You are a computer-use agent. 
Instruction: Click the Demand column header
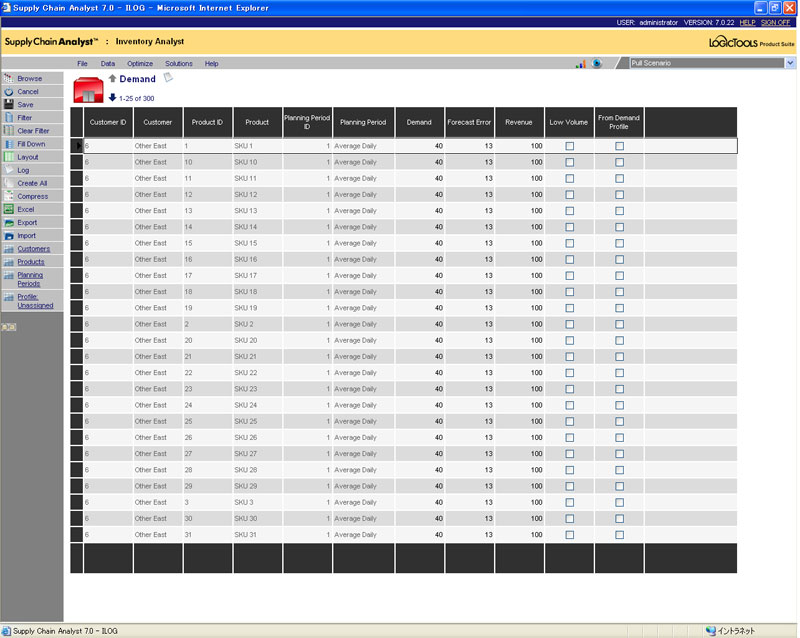click(x=419, y=122)
